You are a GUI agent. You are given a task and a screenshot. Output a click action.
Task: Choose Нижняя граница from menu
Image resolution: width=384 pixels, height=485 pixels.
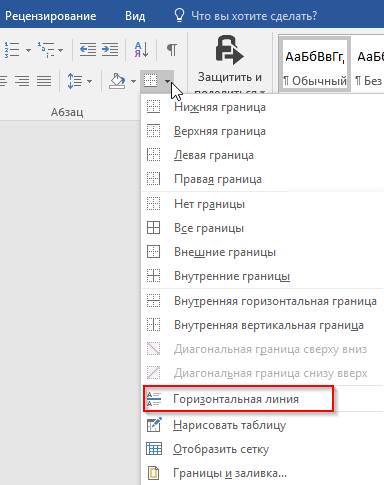coord(263,107)
